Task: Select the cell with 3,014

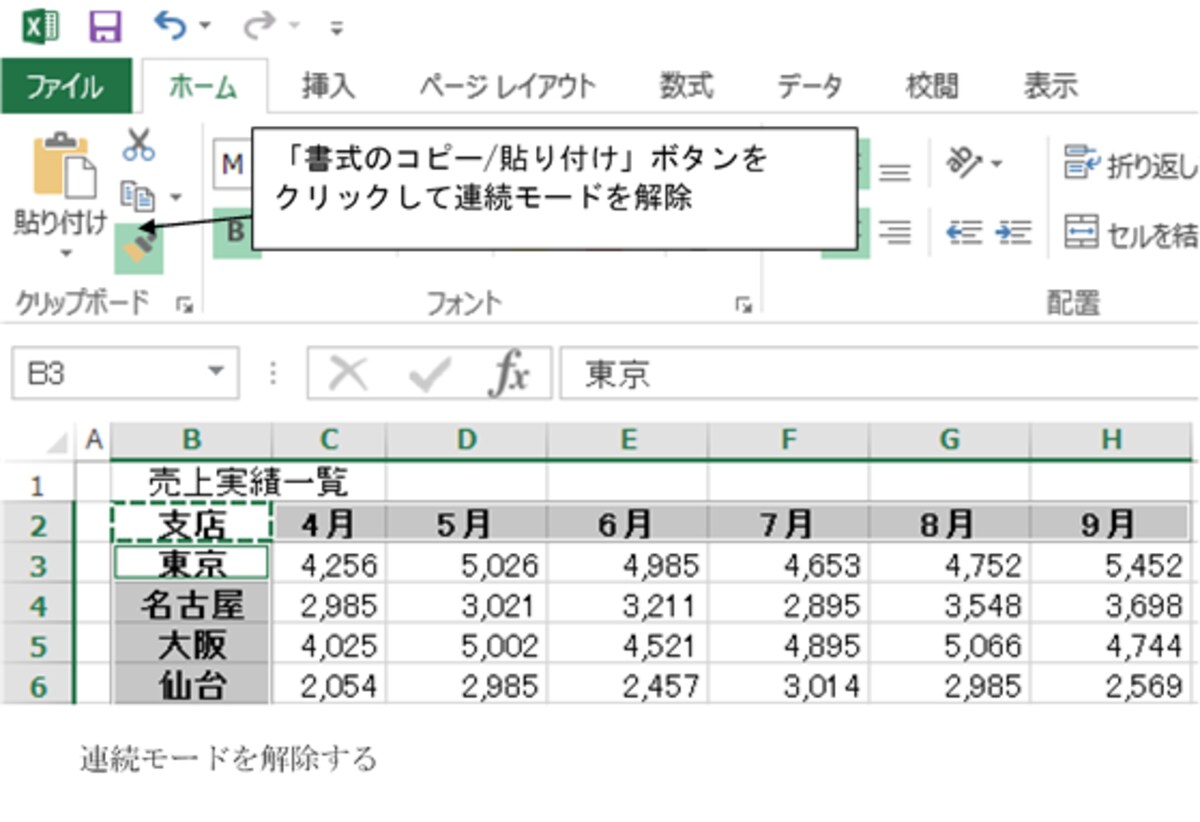Action: (789, 685)
